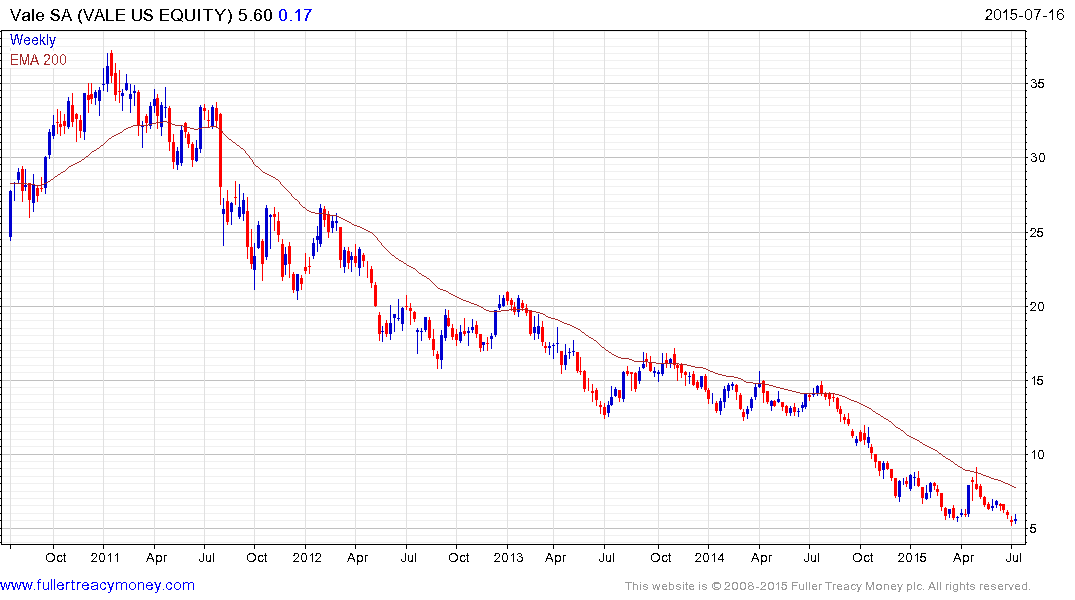Click the 20 price axis label
The image size is (1075, 600).
click(1037, 307)
